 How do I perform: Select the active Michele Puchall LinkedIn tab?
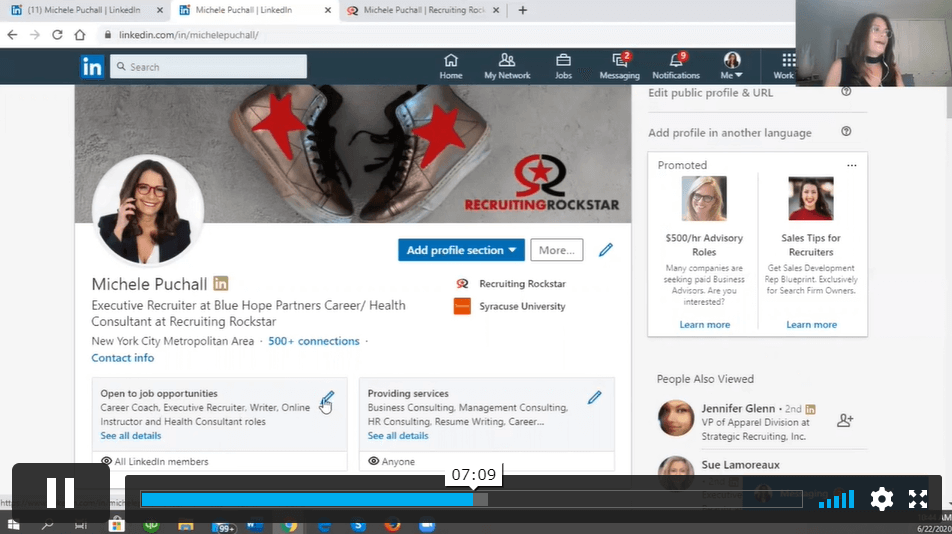tap(244, 10)
